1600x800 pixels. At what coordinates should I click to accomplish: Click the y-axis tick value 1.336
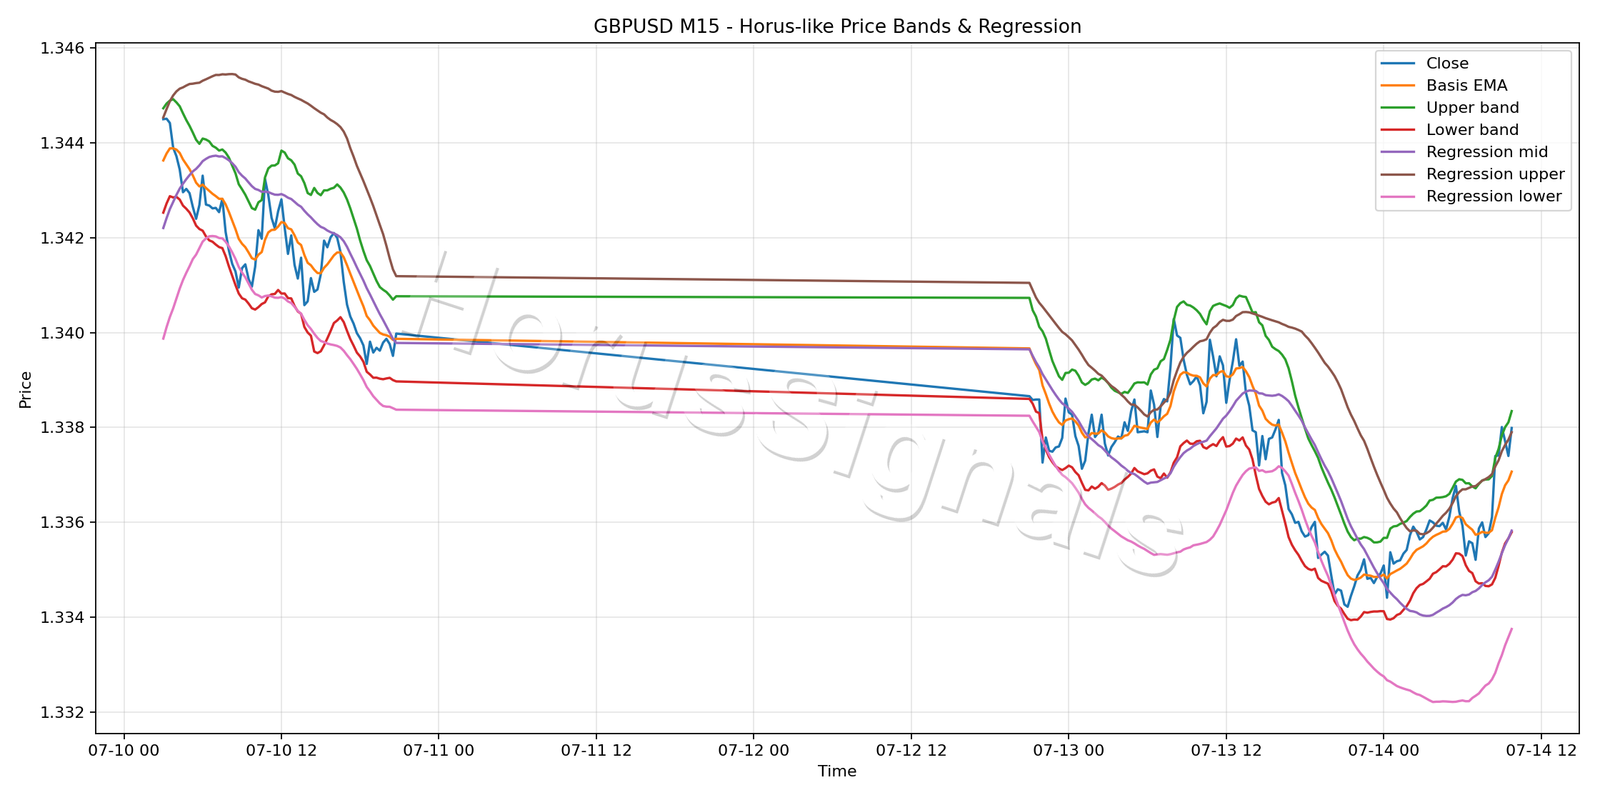point(63,523)
